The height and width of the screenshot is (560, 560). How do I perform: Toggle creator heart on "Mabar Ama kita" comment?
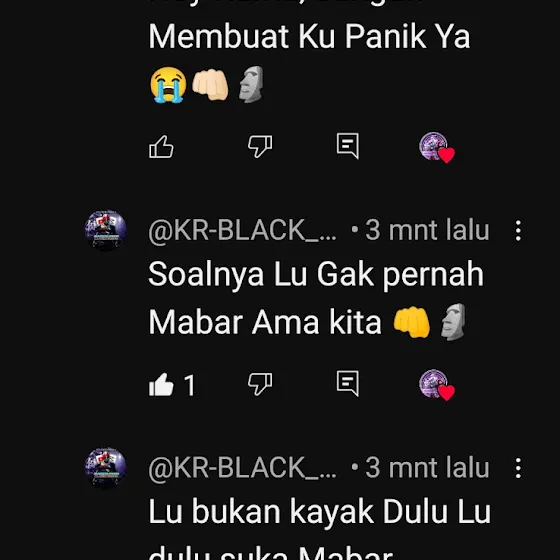(437, 385)
